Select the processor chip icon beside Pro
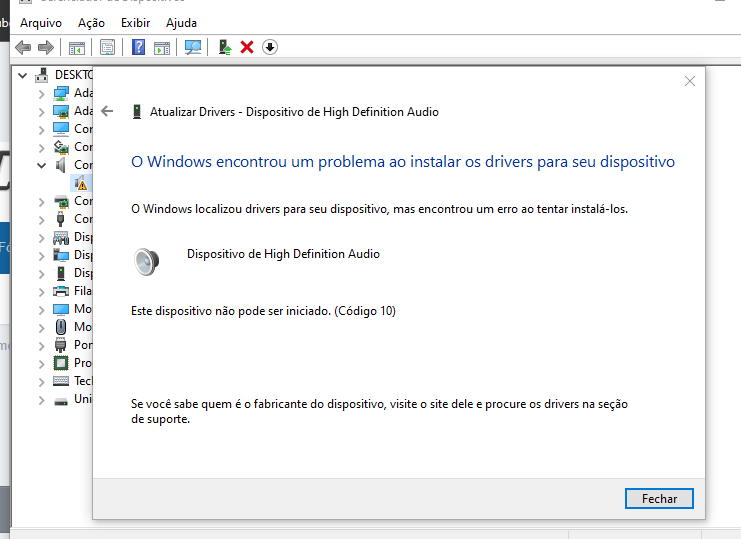 click(x=60, y=363)
